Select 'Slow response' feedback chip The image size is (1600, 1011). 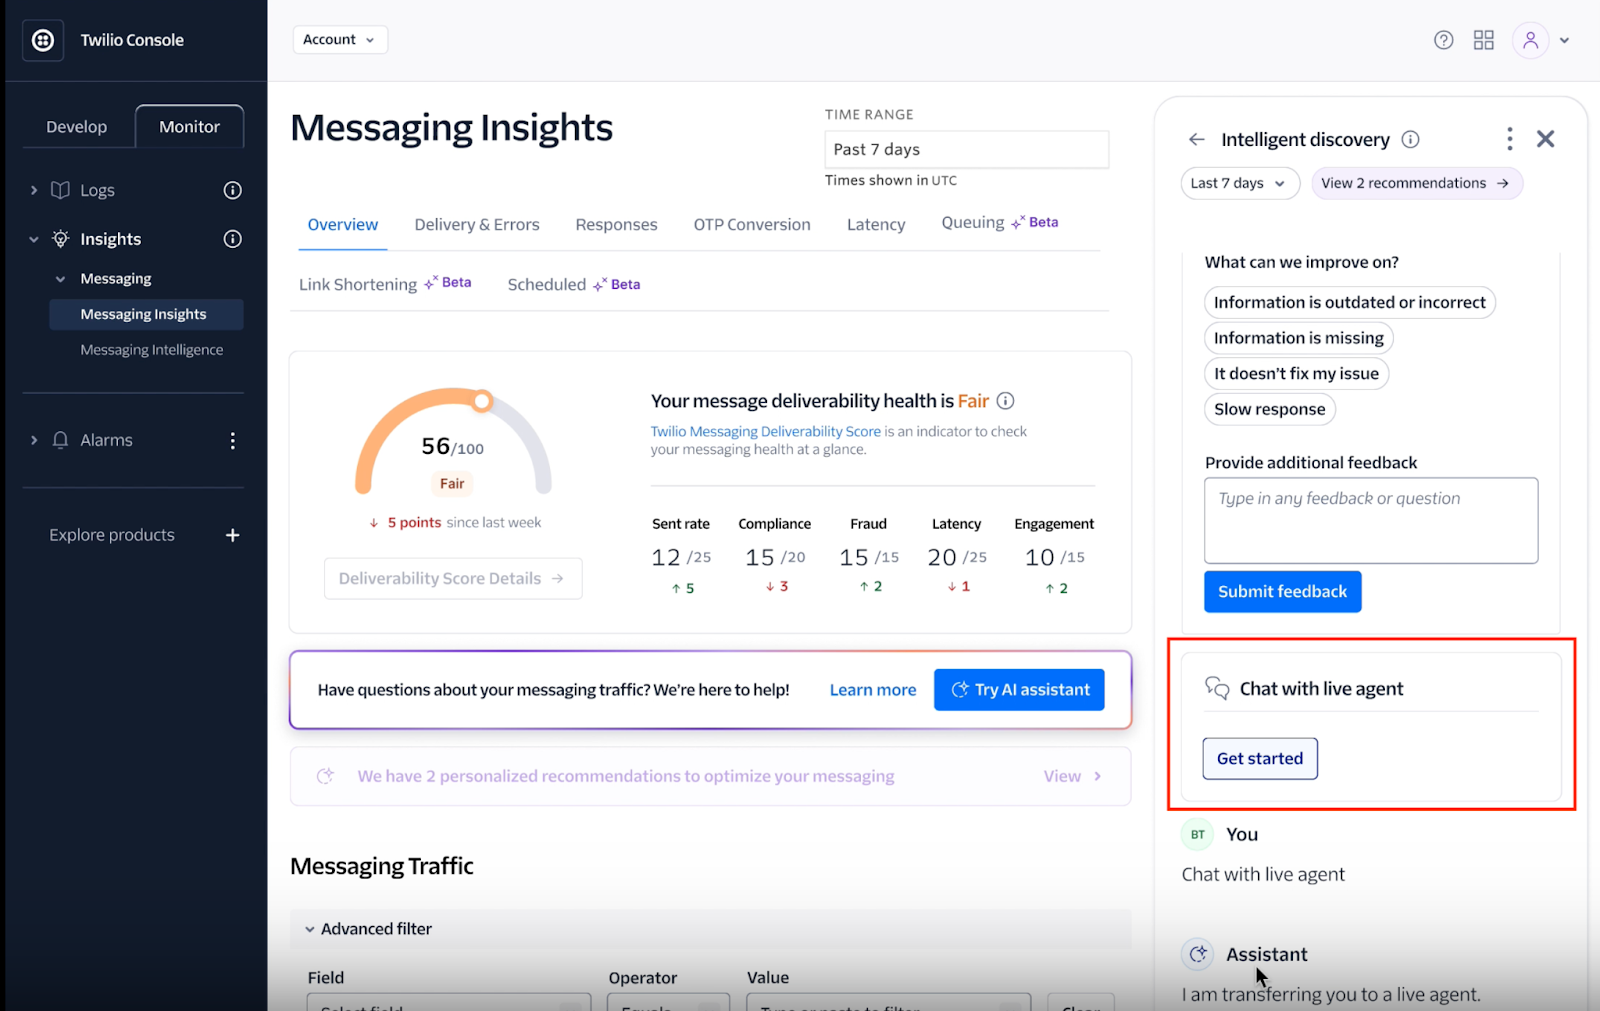1270,409
